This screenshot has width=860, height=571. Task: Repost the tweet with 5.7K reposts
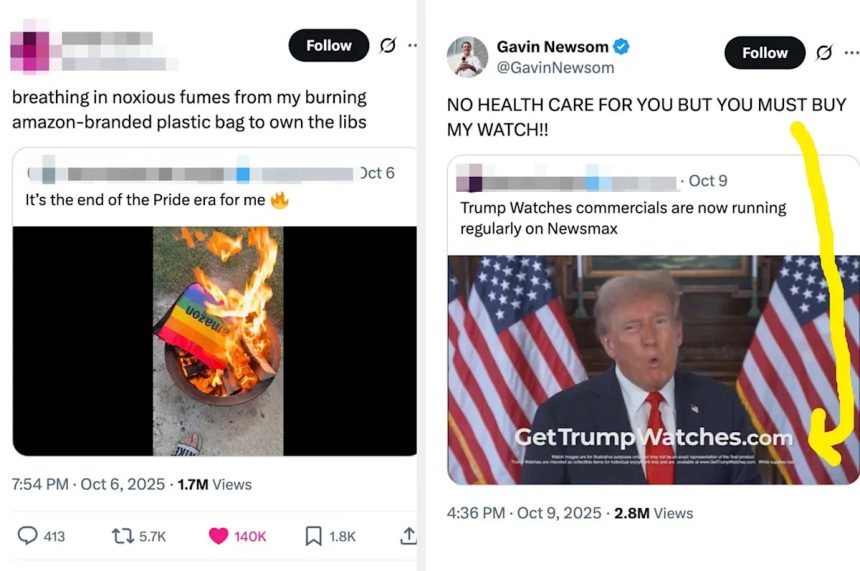[139, 536]
